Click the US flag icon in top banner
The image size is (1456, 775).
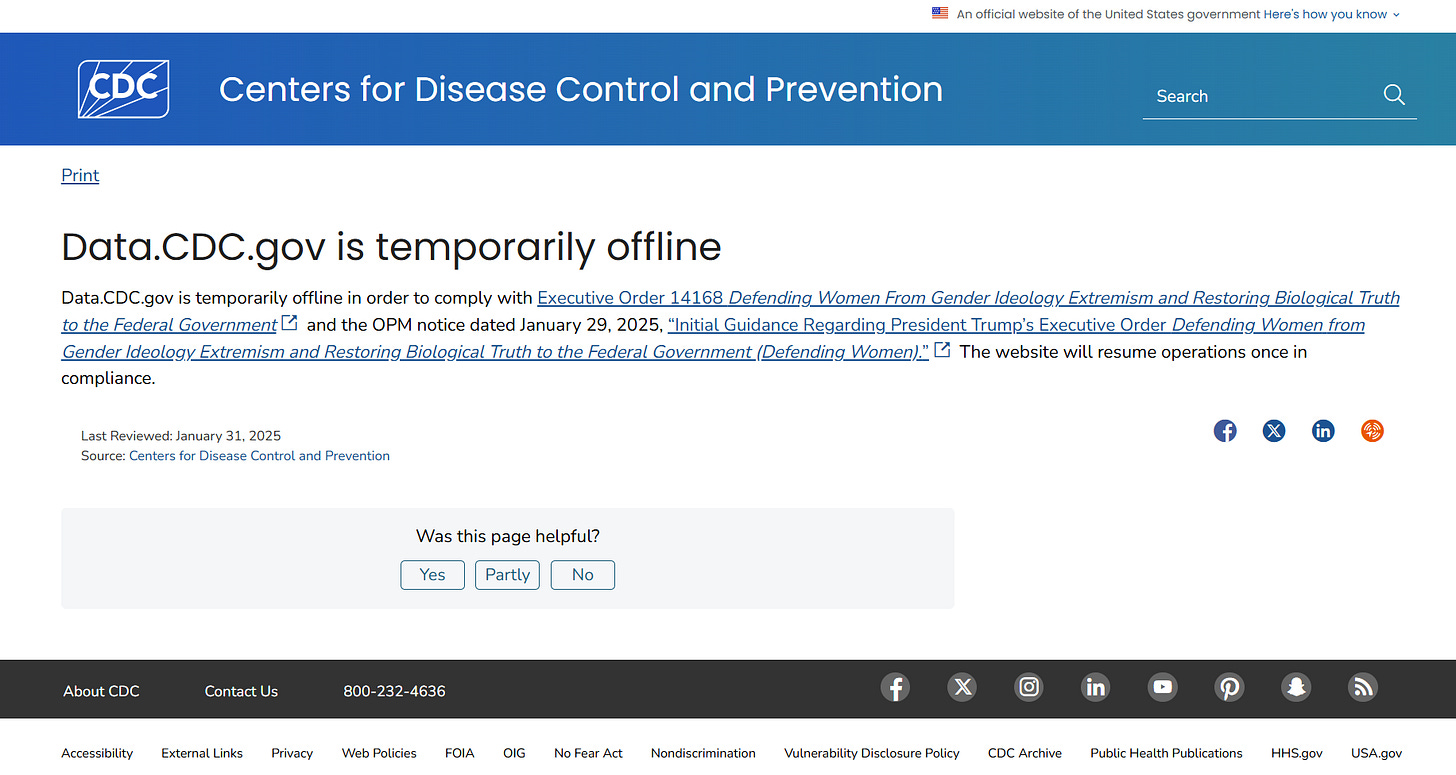940,14
